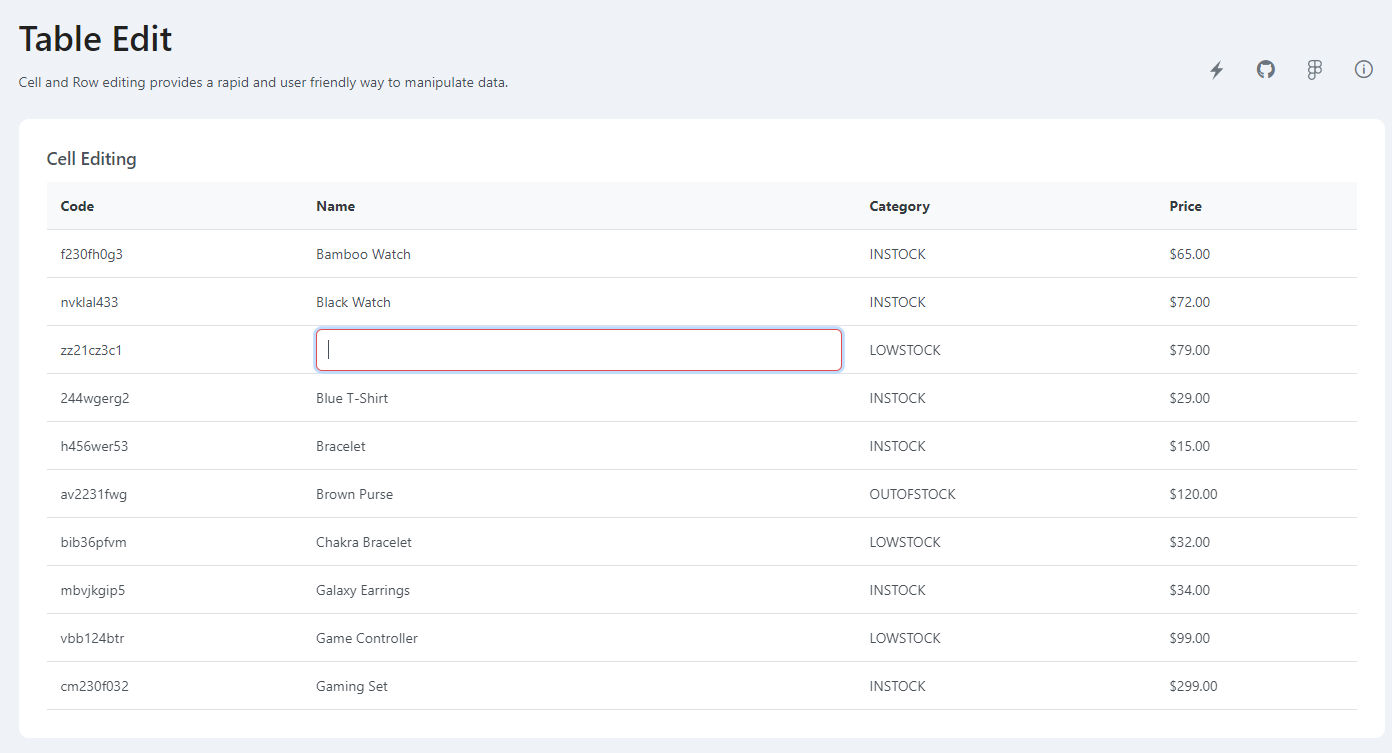The image size is (1392, 753).
Task: Click the Code column header
Action: tap(77, 206)
